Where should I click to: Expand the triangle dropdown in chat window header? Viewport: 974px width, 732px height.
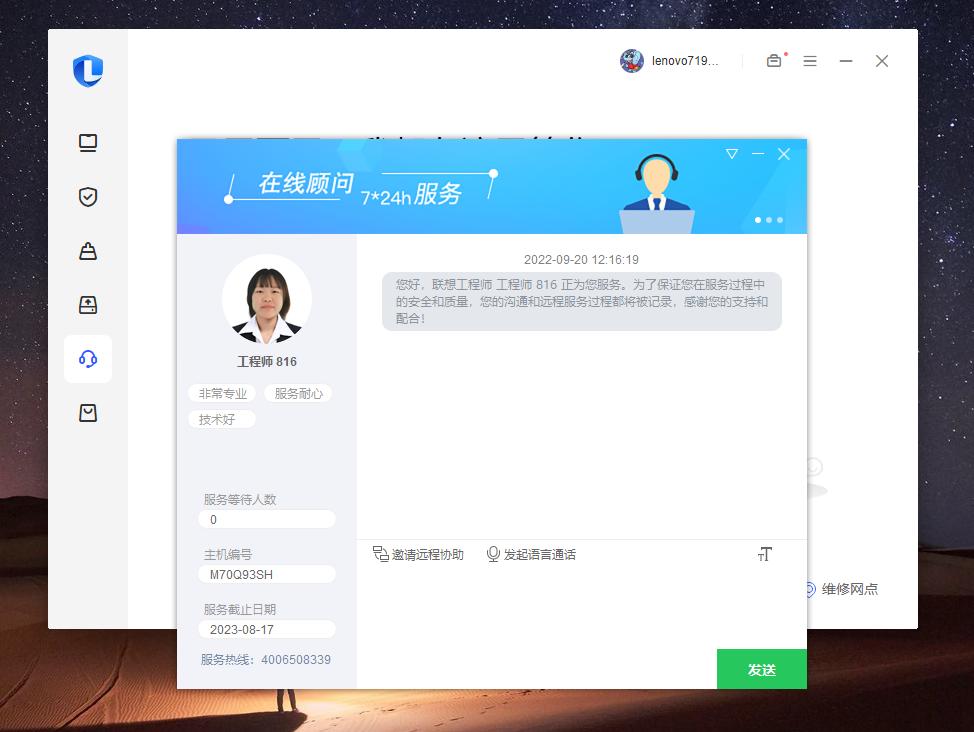[x=732, y=154]
